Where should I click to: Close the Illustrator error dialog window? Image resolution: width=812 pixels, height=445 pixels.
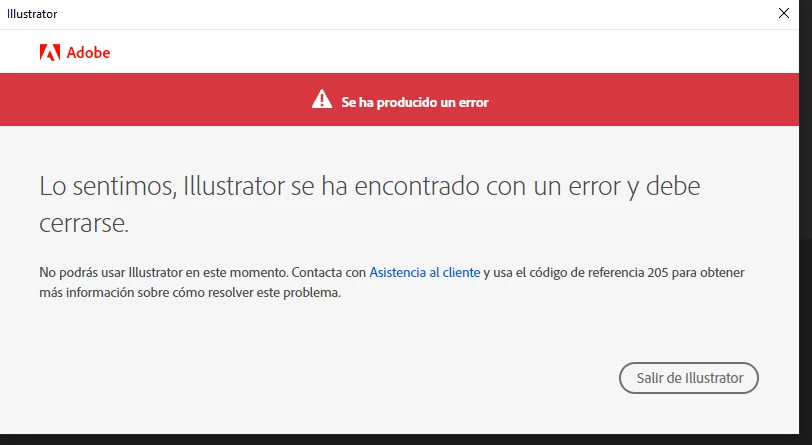coord(784,13)
